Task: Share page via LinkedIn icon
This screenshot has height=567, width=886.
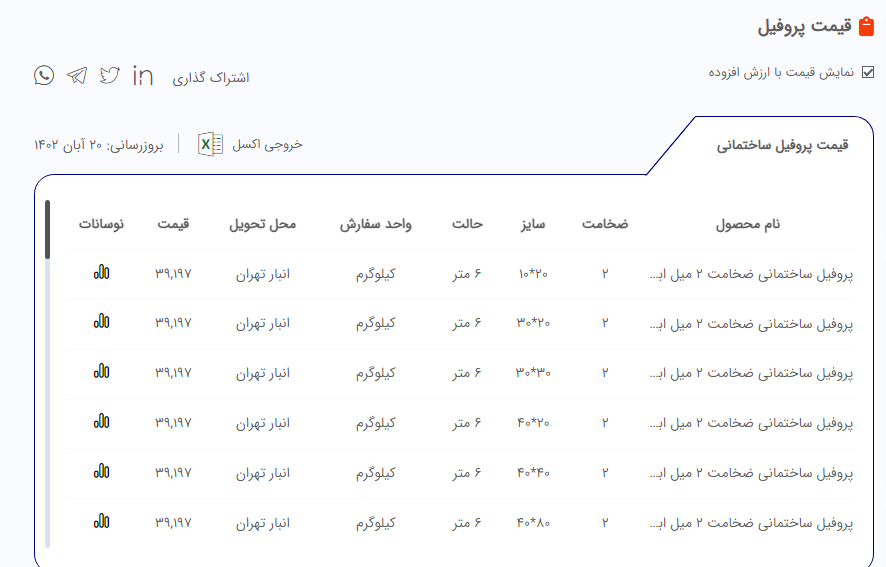Action: tap(143, 75)
